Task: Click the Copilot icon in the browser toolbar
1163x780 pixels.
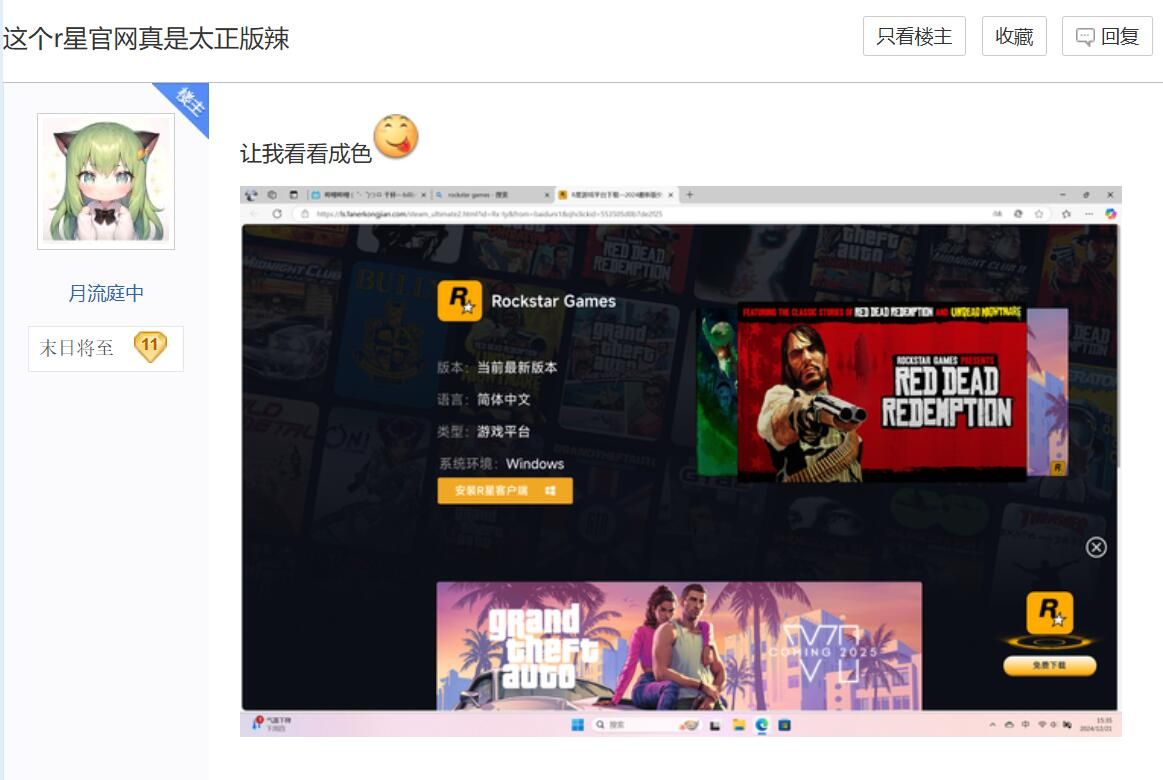Action: 1110,214
